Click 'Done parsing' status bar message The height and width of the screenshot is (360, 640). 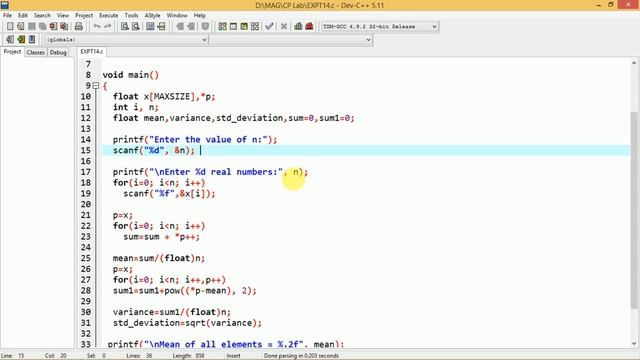tap(301, 356)
